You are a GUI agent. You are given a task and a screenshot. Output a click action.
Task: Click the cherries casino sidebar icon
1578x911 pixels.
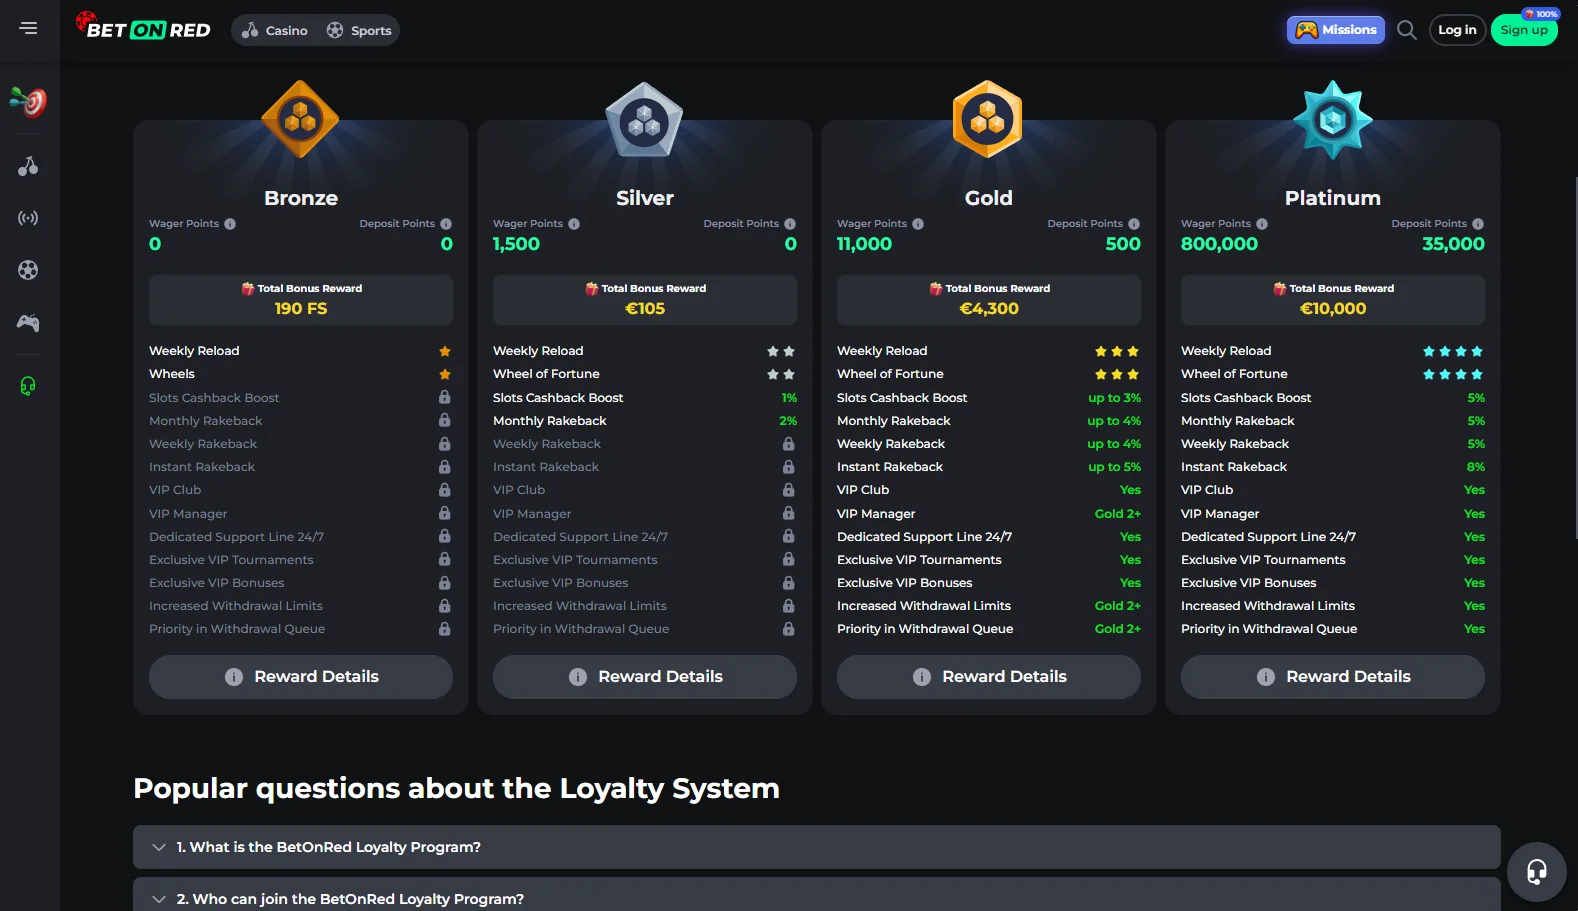click(28, 166)
